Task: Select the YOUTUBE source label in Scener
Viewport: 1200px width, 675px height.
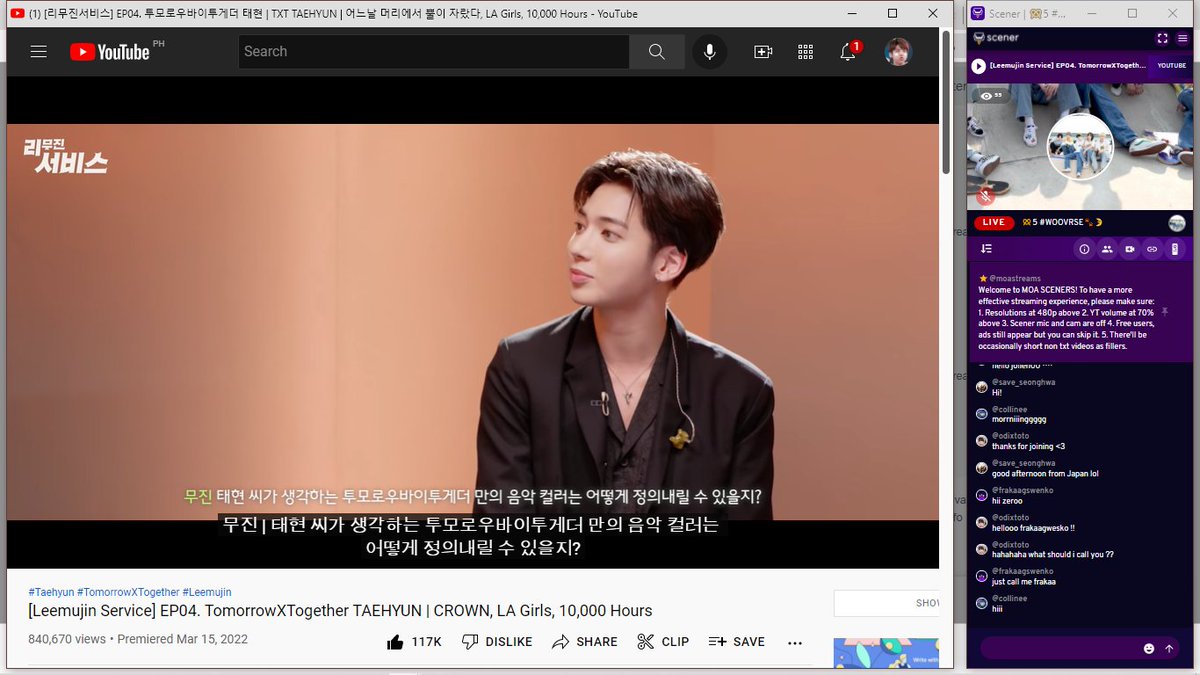Action: 1171,66
